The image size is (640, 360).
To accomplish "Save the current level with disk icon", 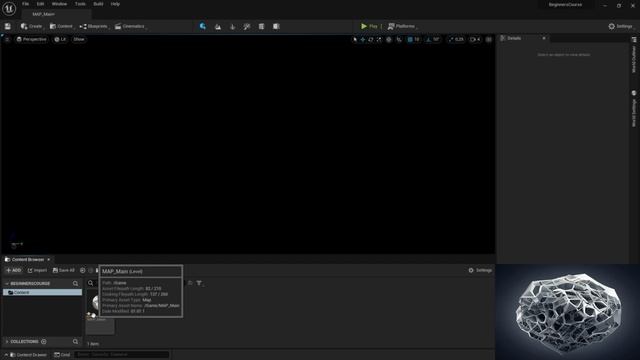I will click(x=8, y=26).
